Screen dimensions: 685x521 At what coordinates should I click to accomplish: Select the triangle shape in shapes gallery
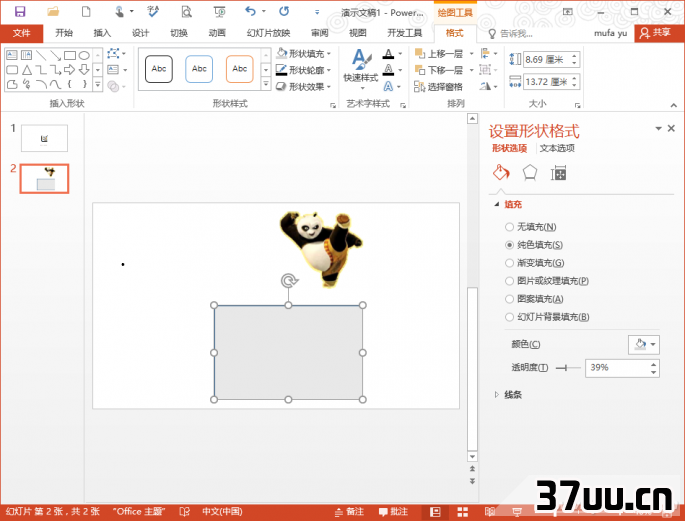click(x=27, y=70)
